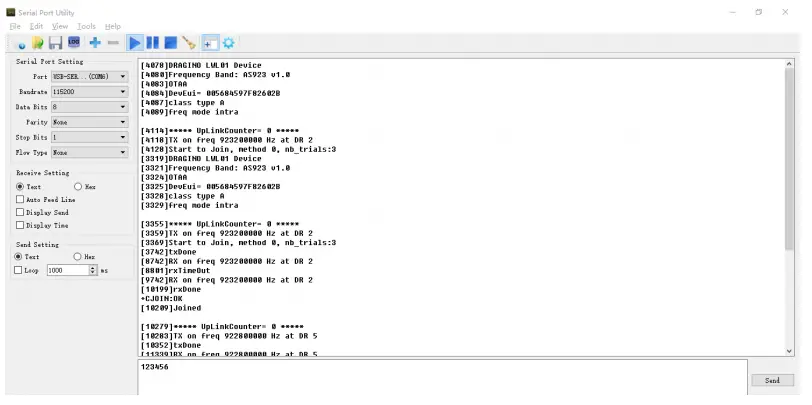
Task: Expand the Data Bits dropdown
Action: [89, 107]
